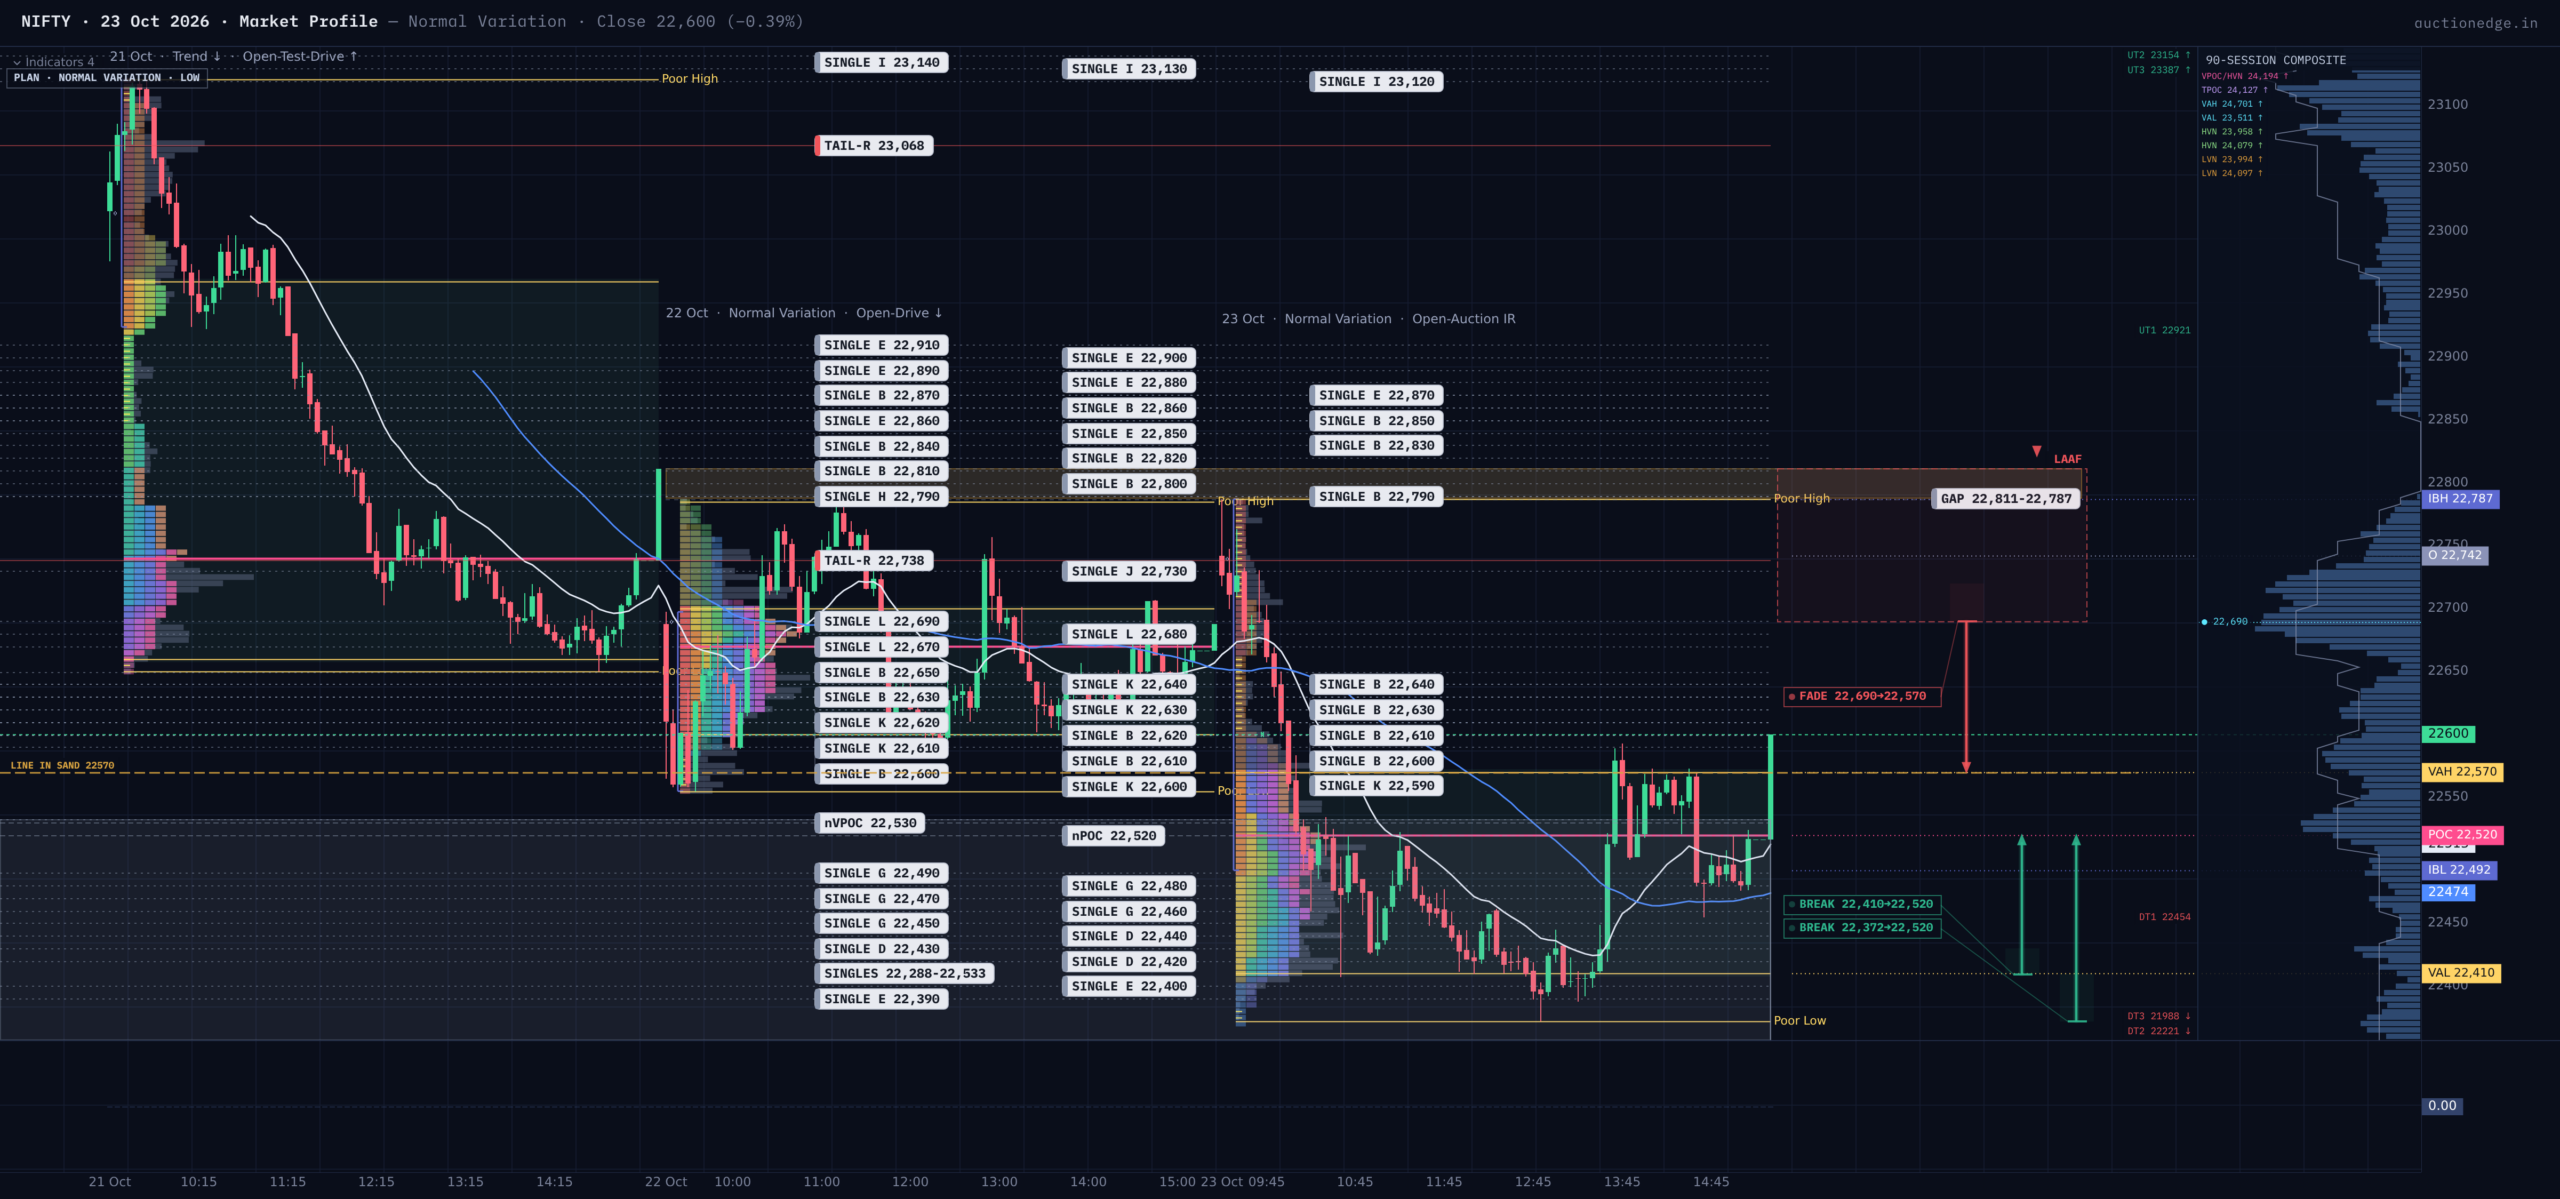2560x1199 pixels.
Task: Select the TAIL-R 23,068 label
Action: tap(874, 146)
